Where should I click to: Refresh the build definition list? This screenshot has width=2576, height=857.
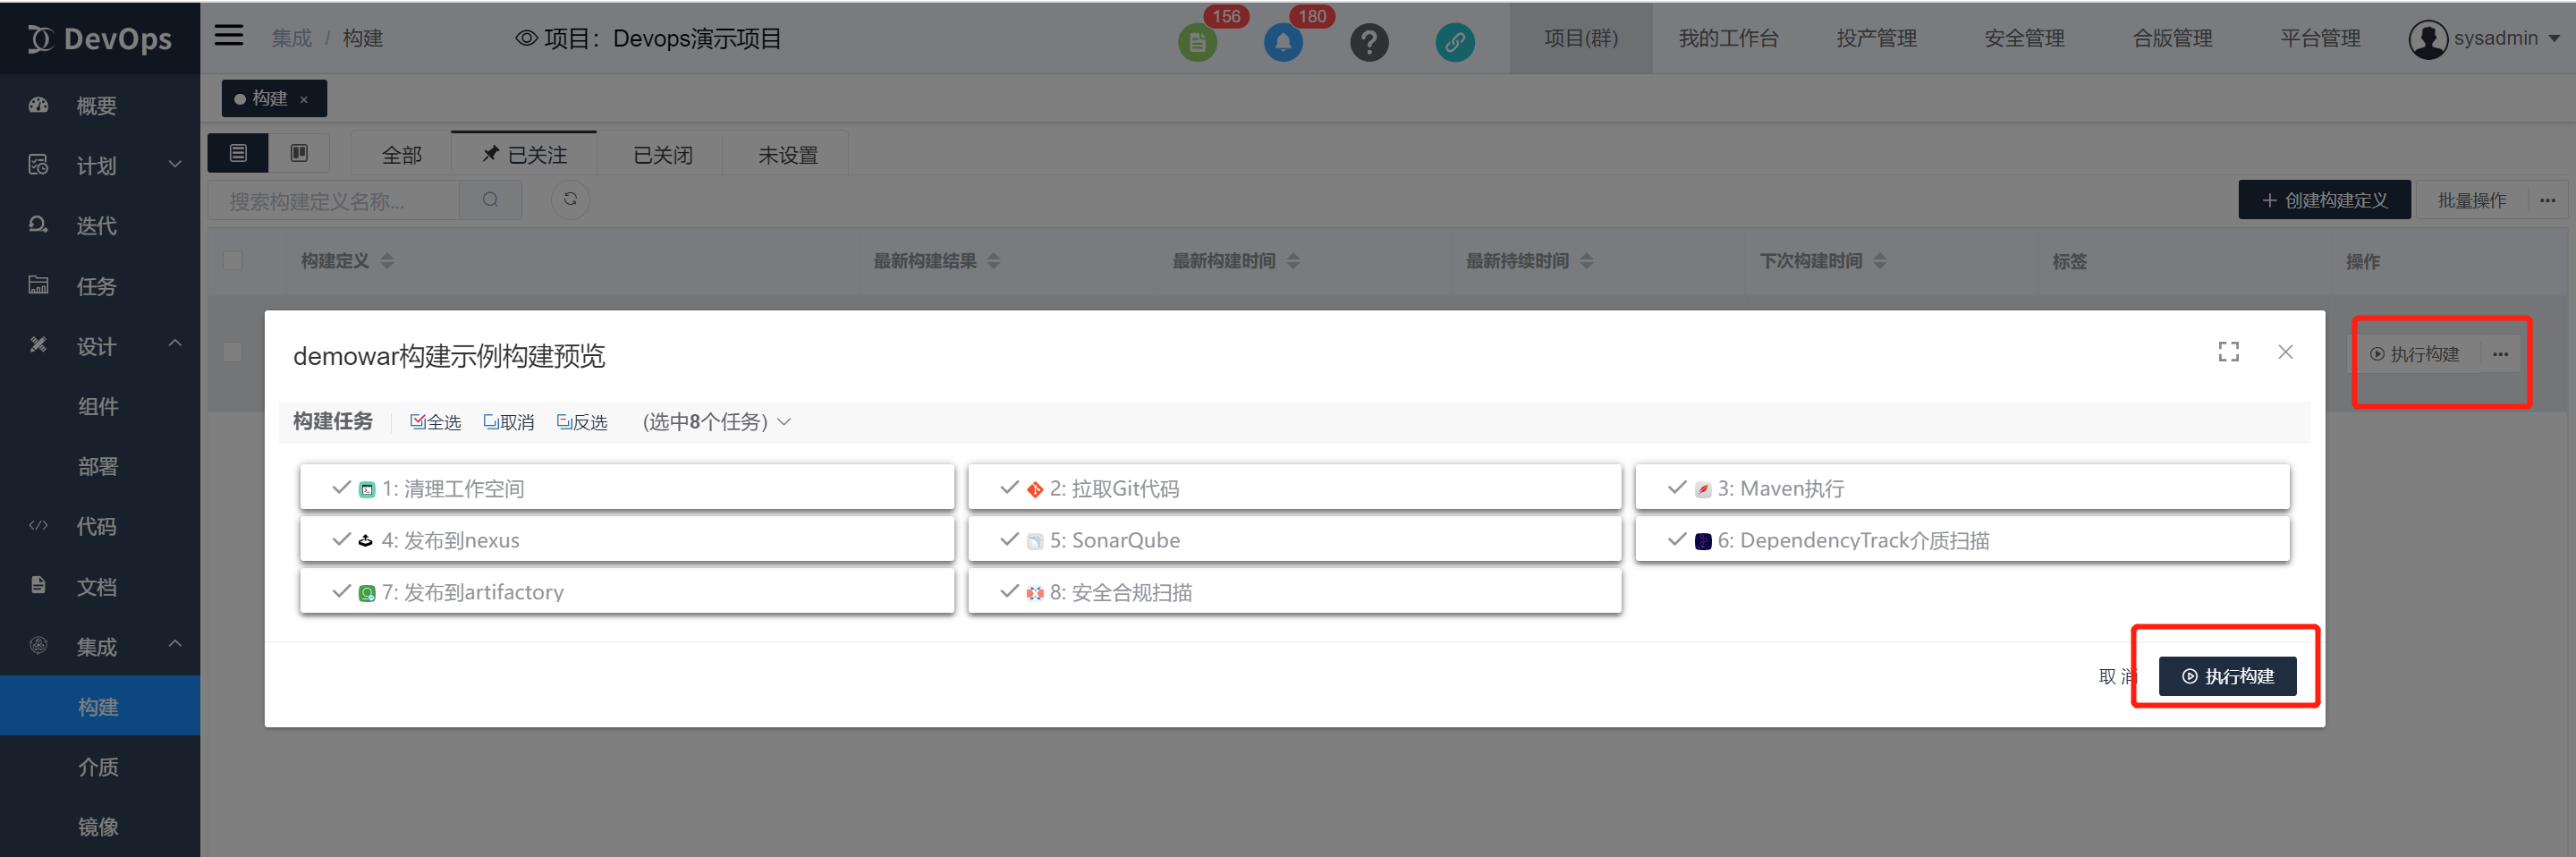(x=570, y=199)
